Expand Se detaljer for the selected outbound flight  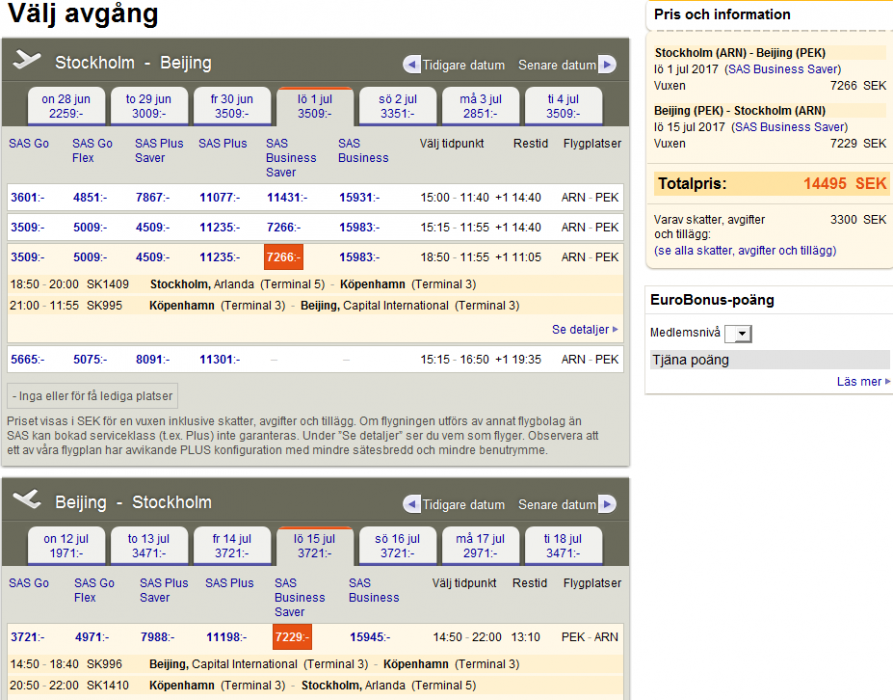[x=585, y=329]
